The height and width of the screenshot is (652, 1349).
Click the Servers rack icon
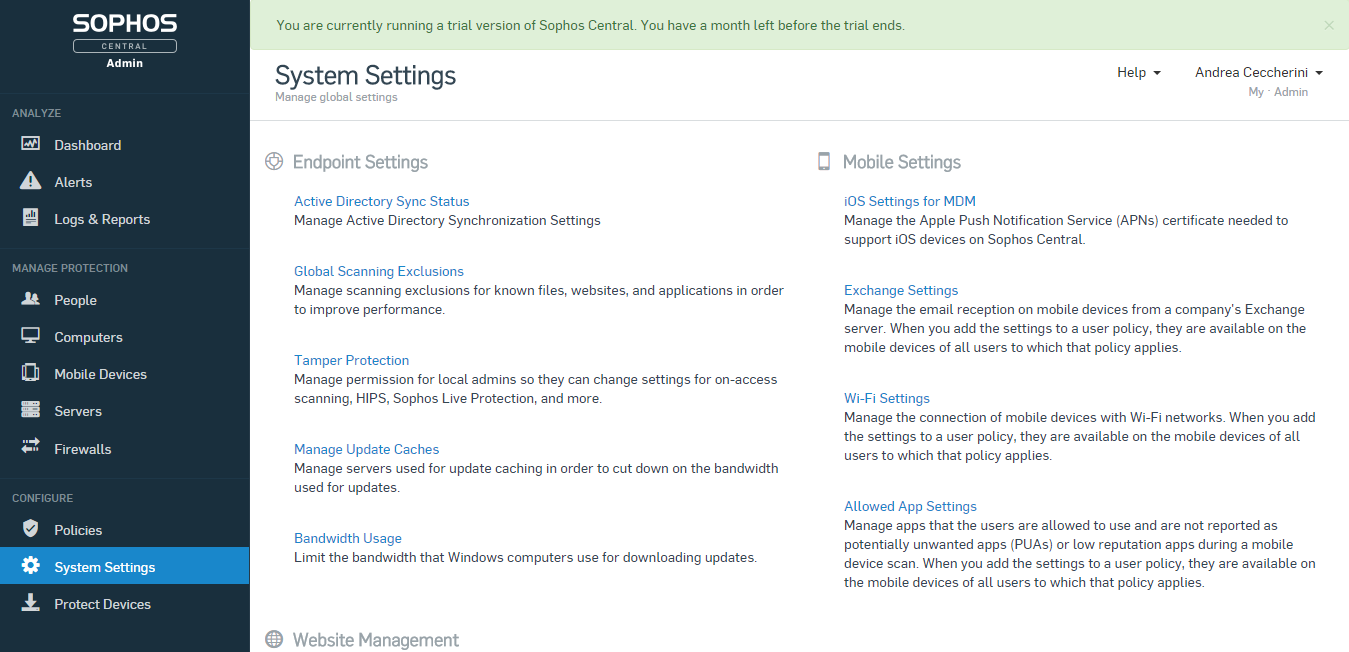[30, 410]
